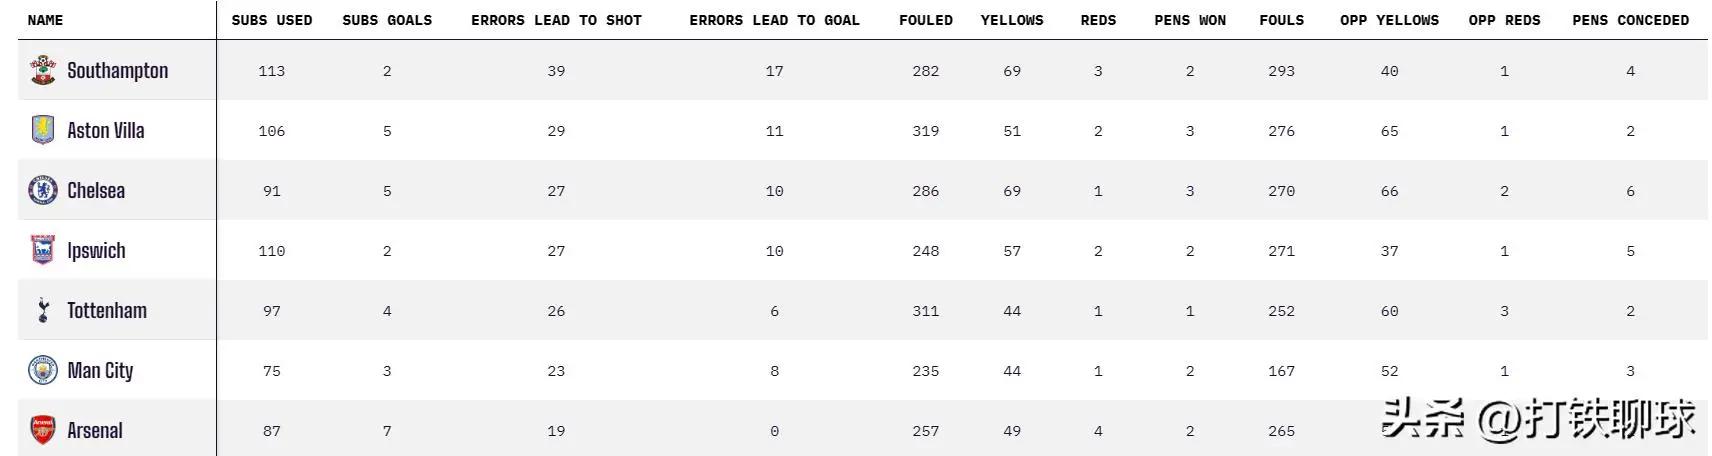This screenshot has width=1712, height=456.
Task: Select the Chelsea badge icon
Action: 43,190
